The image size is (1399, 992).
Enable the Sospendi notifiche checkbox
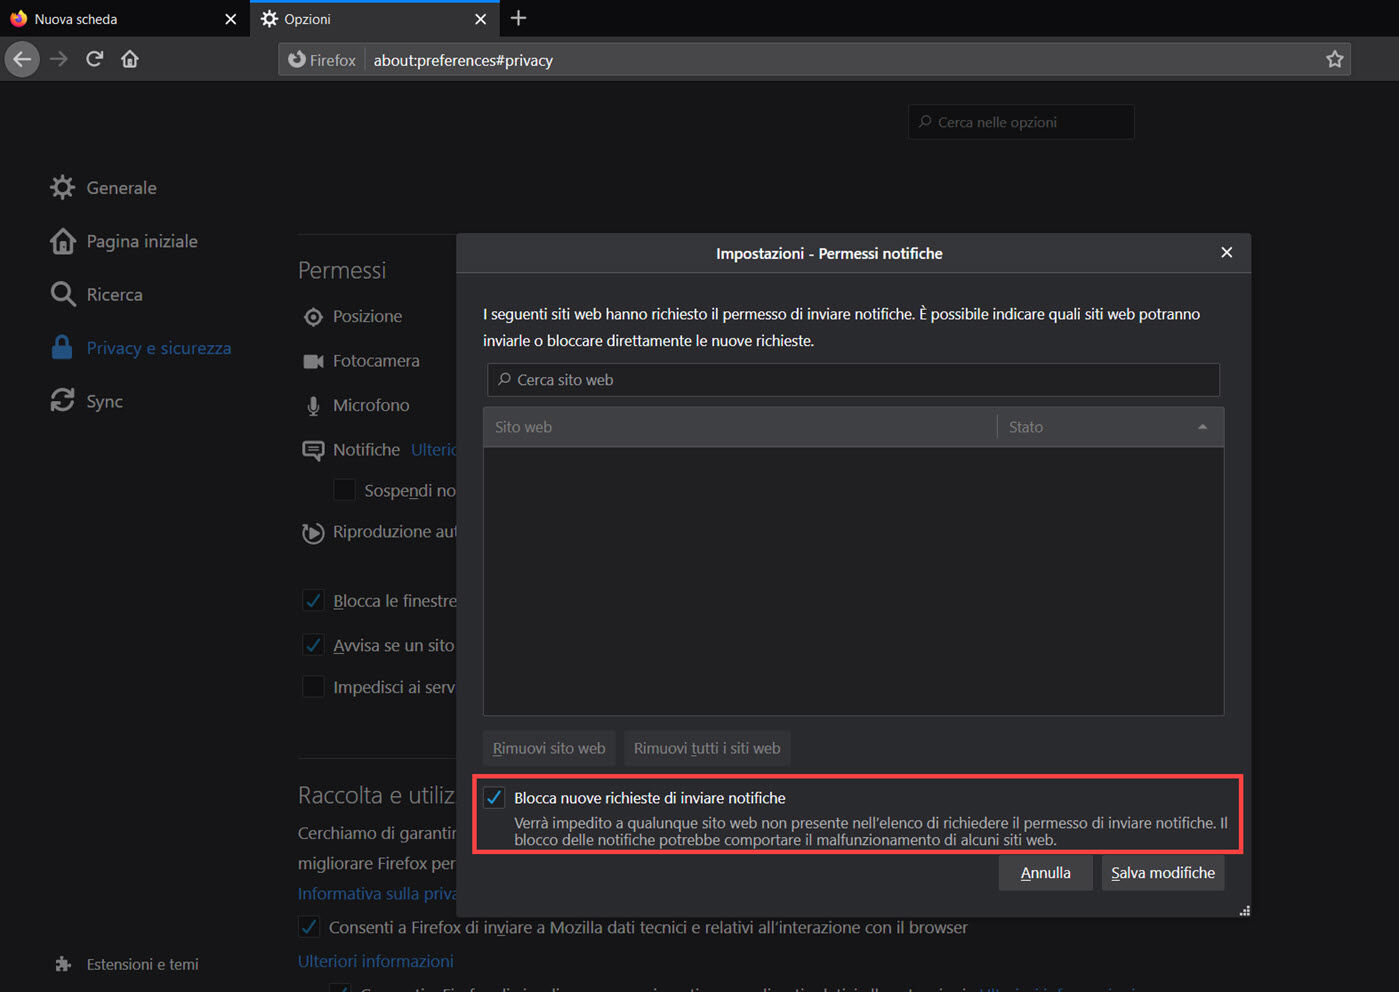[x=344, y=490]
